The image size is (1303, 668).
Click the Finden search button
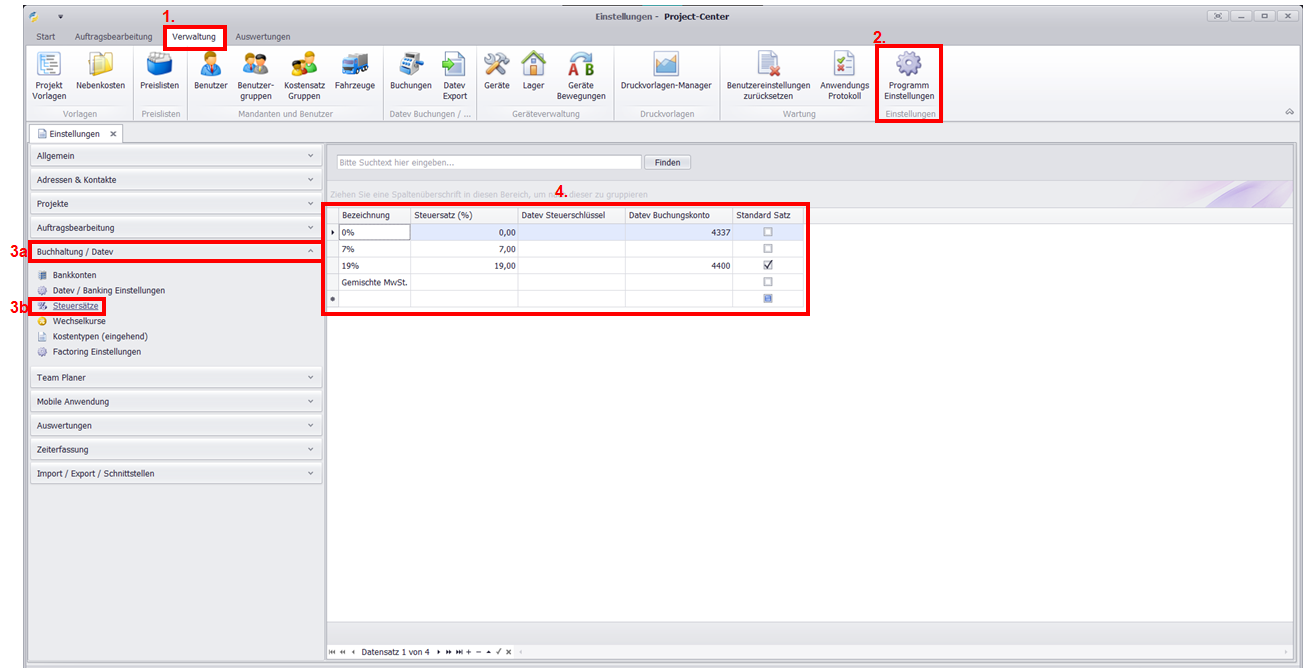coord(667,162)
